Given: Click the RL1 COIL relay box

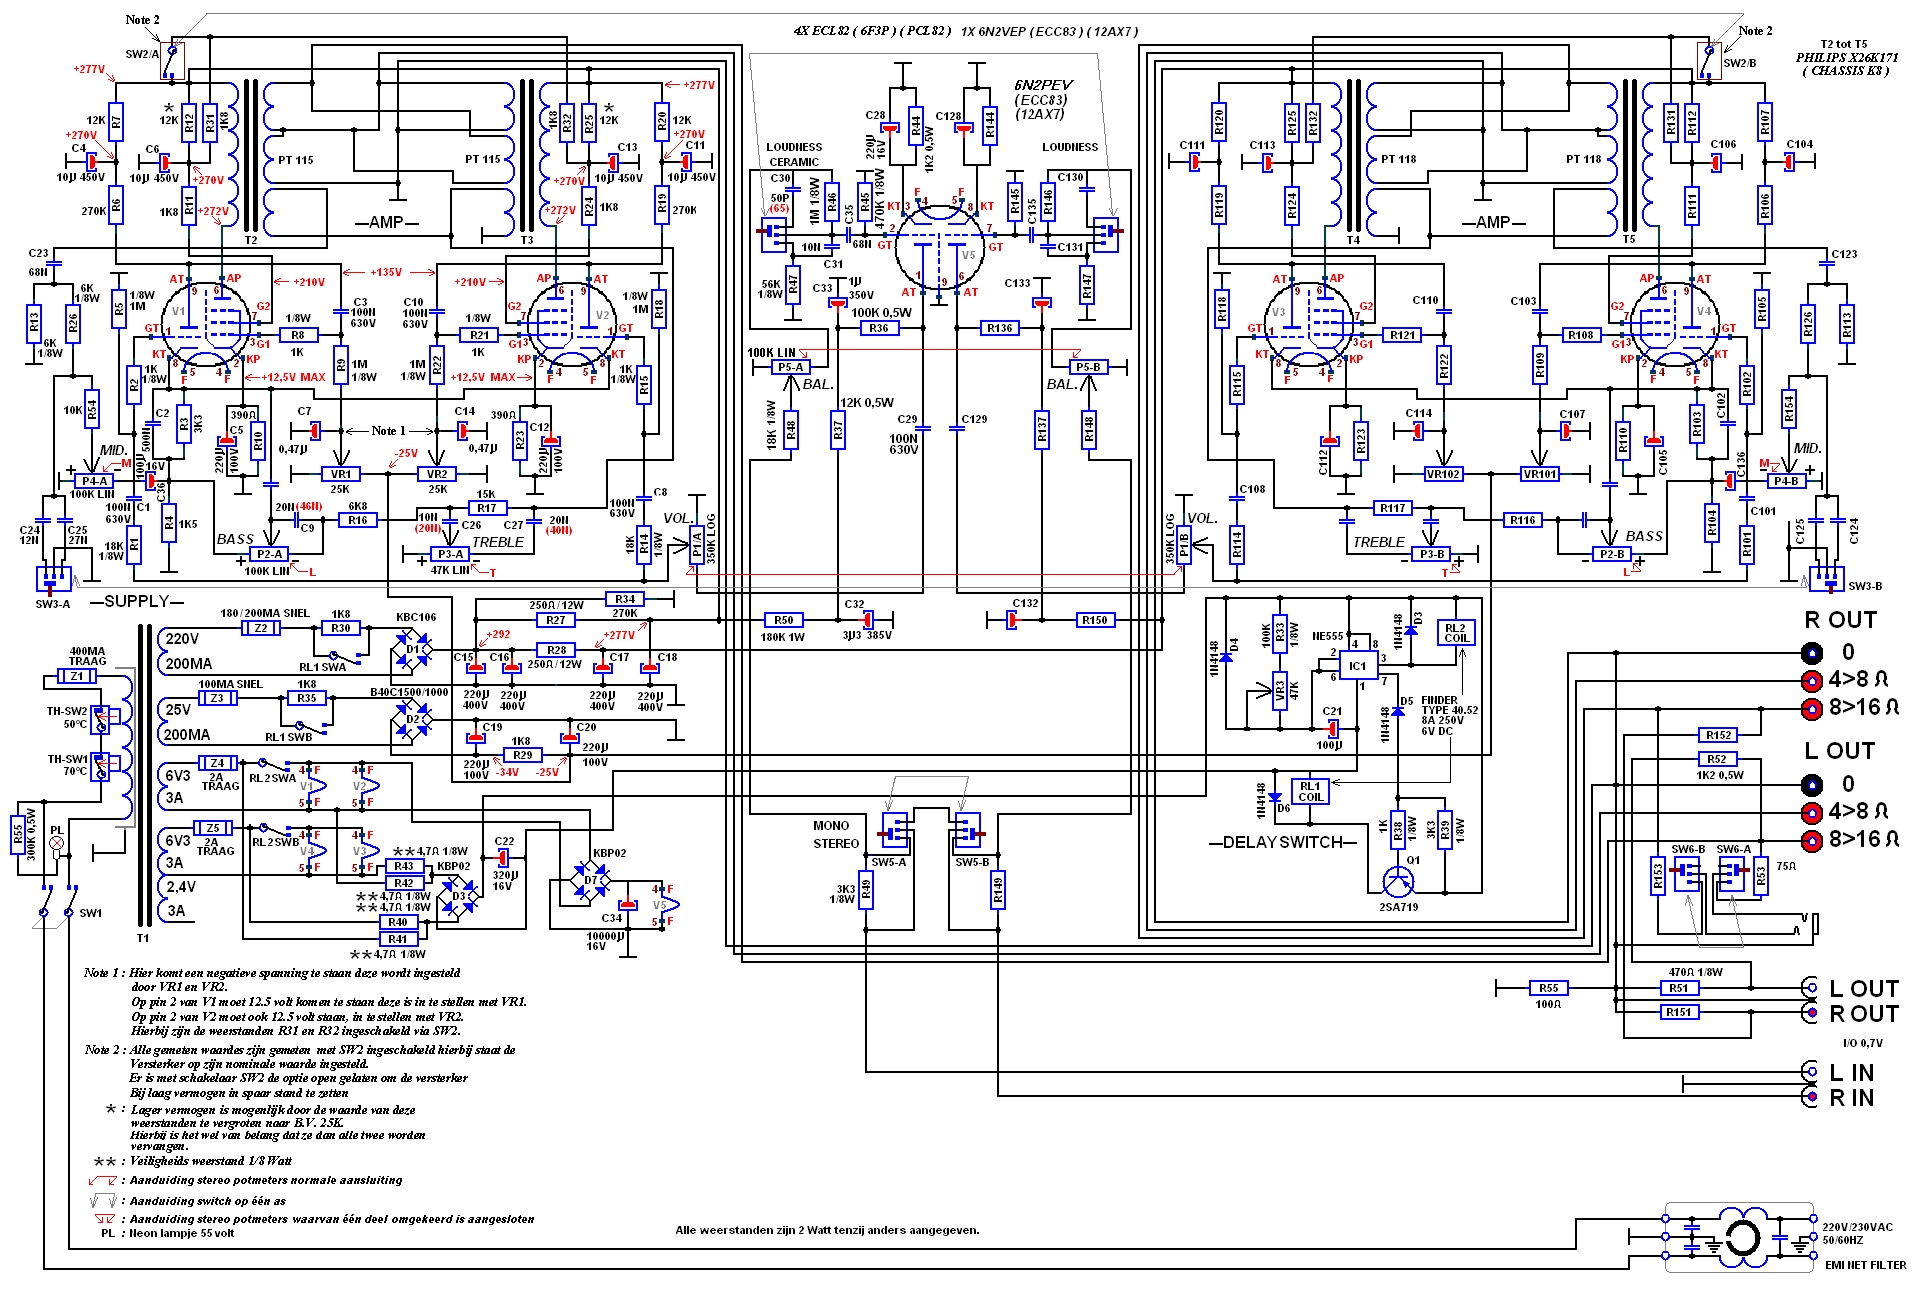Looking at the screenshot, I should (1310, 791).
